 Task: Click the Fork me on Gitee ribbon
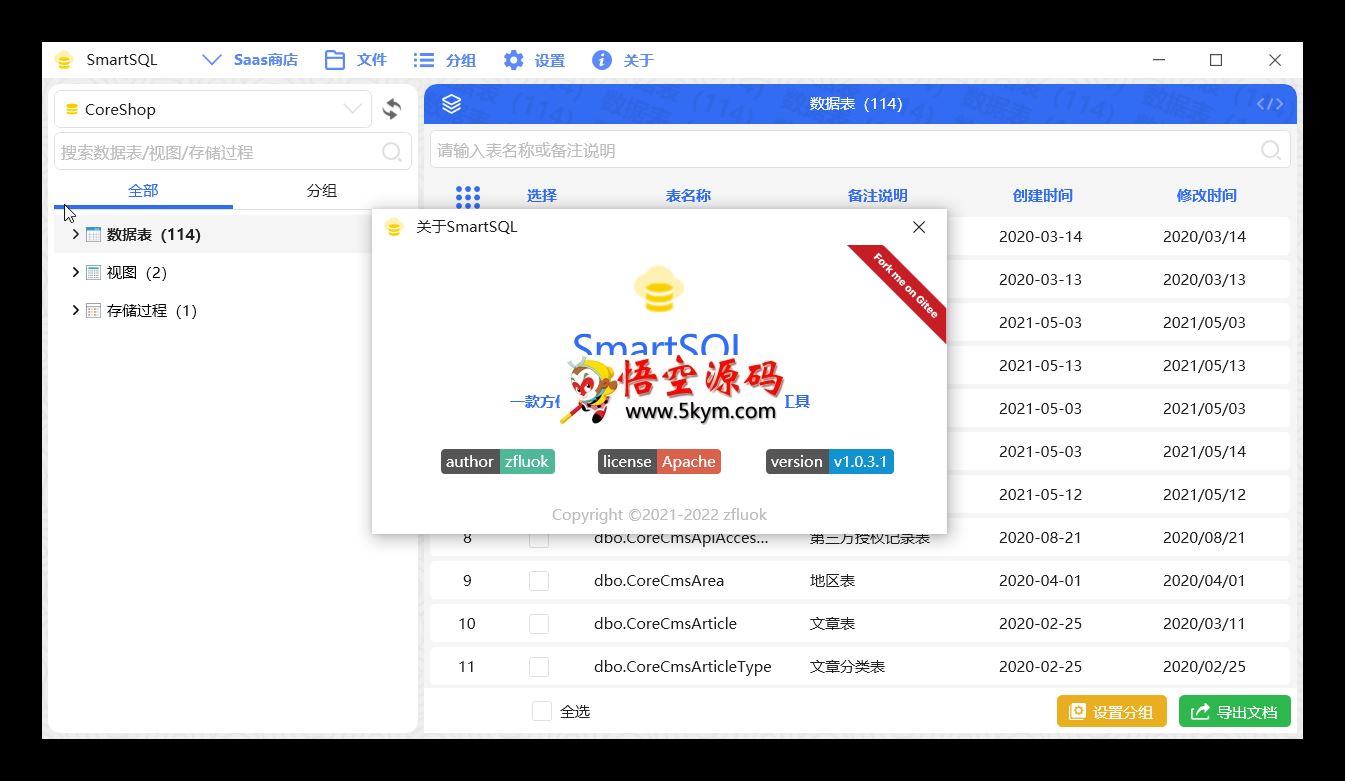(x=905, y=287)
